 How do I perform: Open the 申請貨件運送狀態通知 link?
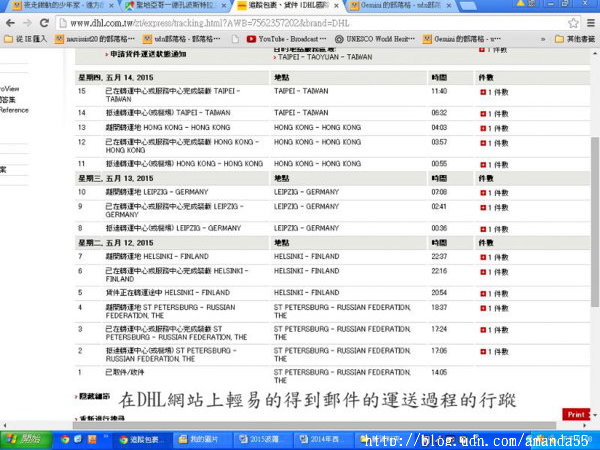[x=148, y=54]
